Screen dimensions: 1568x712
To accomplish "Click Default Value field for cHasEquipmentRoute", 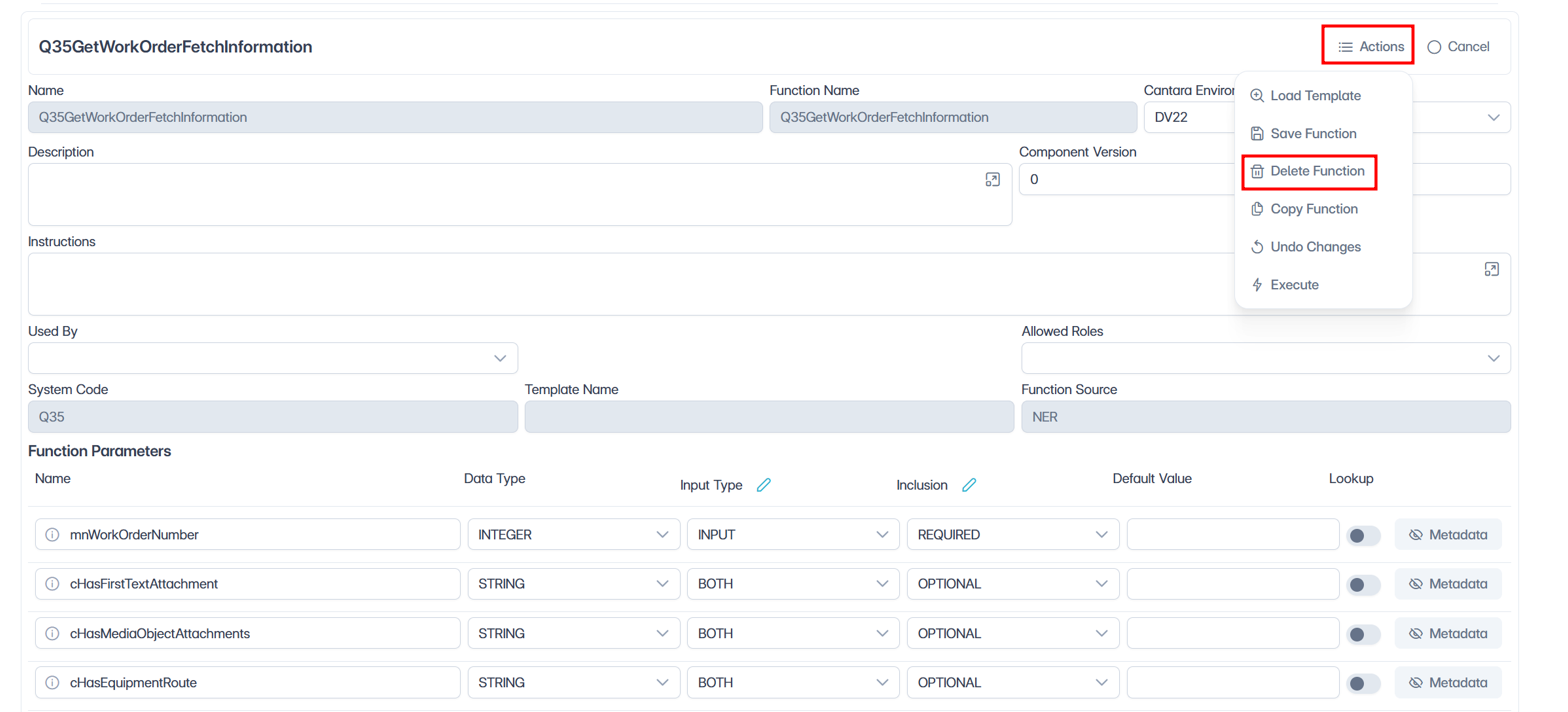I will (1233, 683).
